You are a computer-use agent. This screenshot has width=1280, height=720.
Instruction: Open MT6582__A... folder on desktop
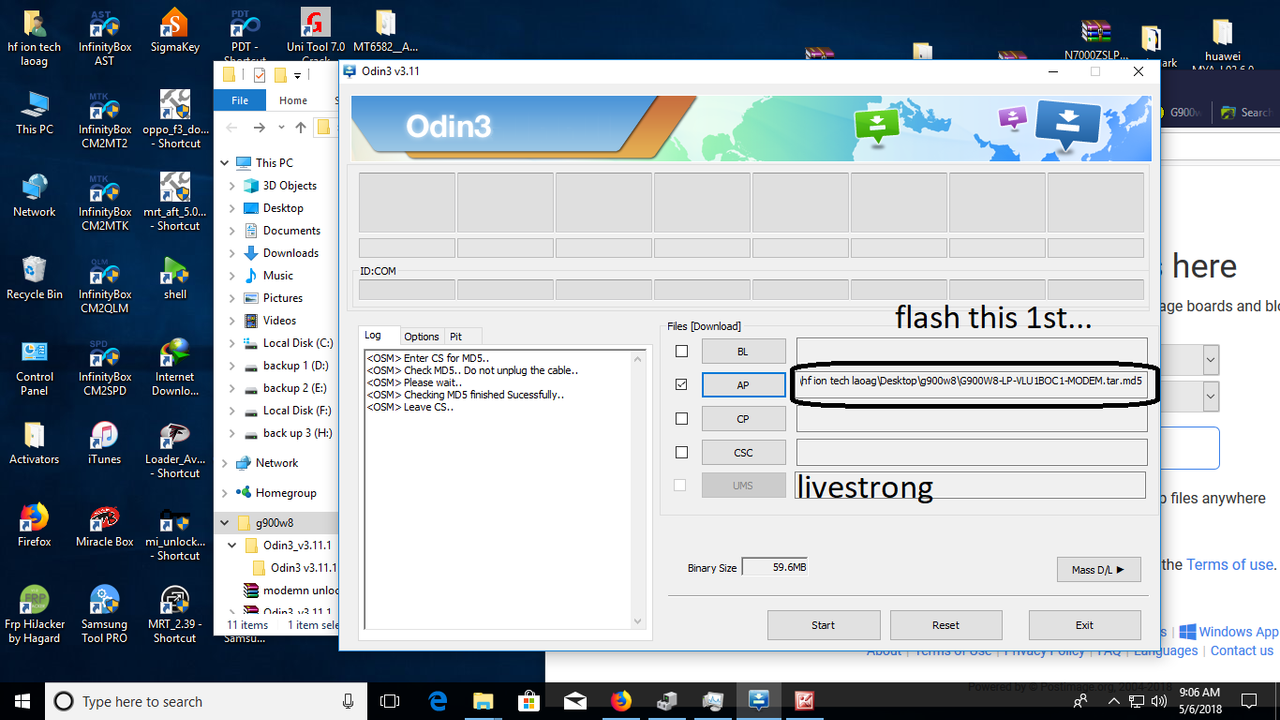click(386, 32)
